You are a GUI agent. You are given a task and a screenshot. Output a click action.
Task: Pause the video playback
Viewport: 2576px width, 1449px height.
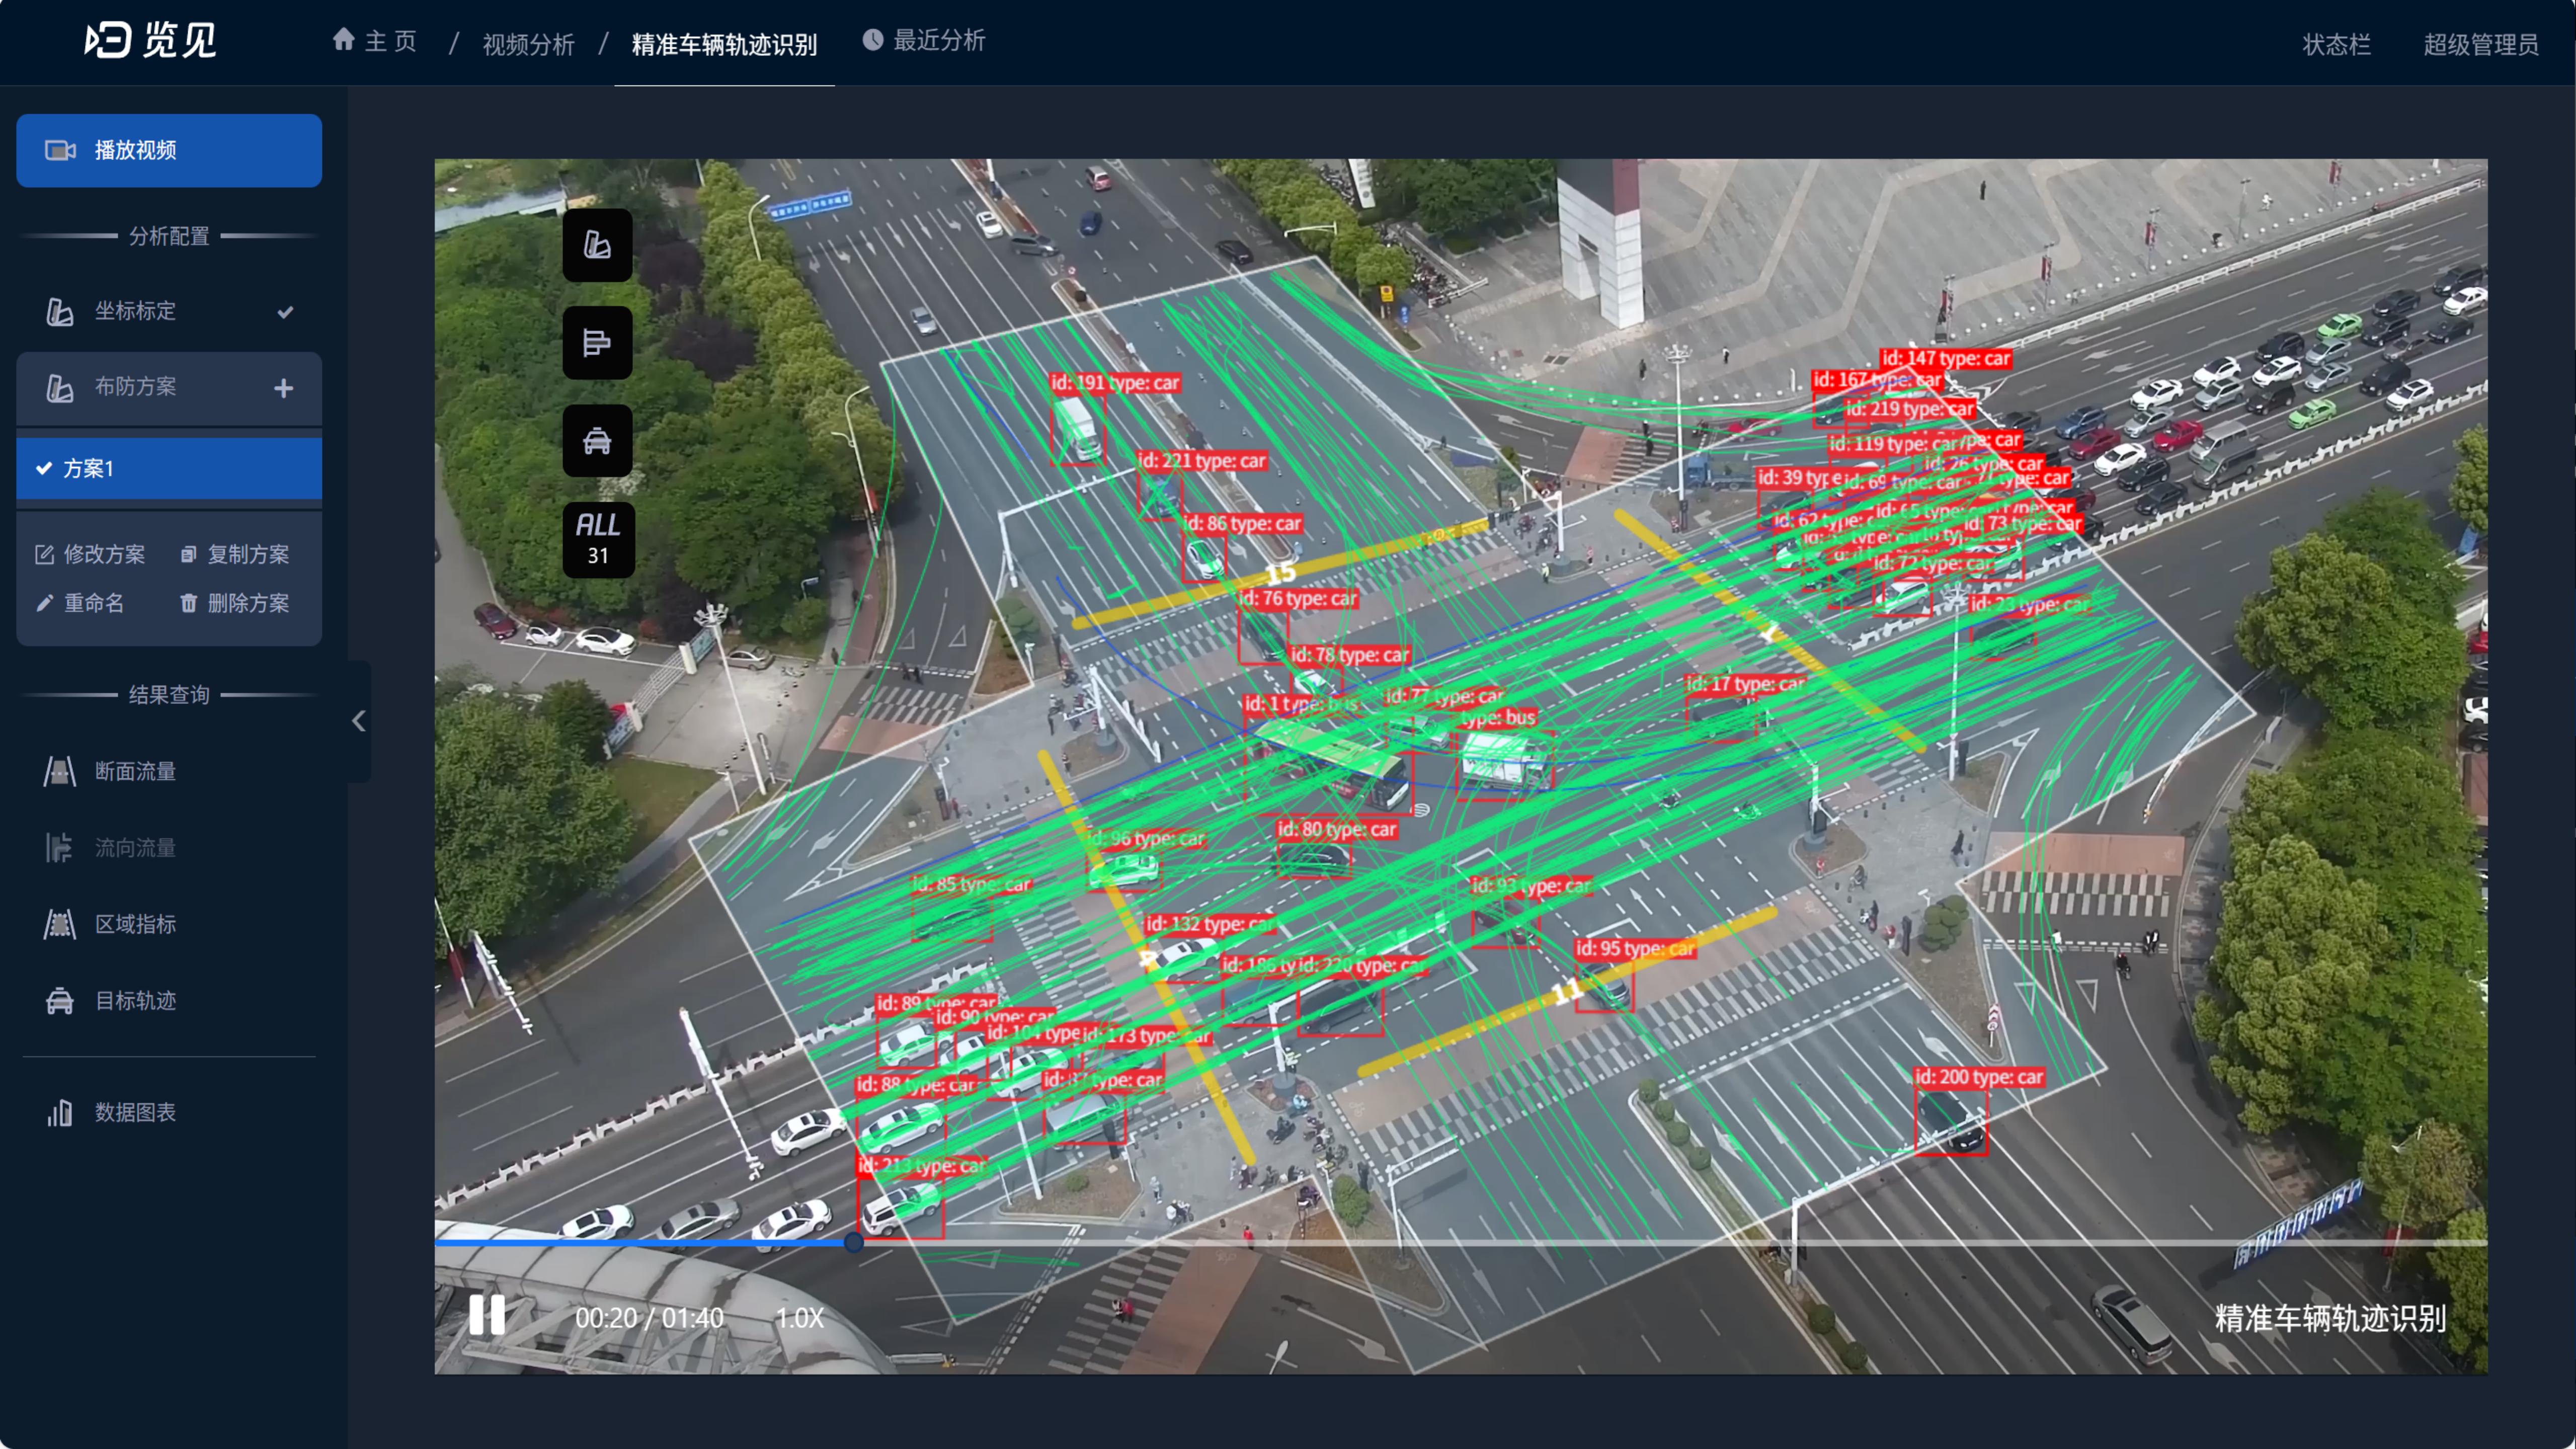coord(487,1315)
